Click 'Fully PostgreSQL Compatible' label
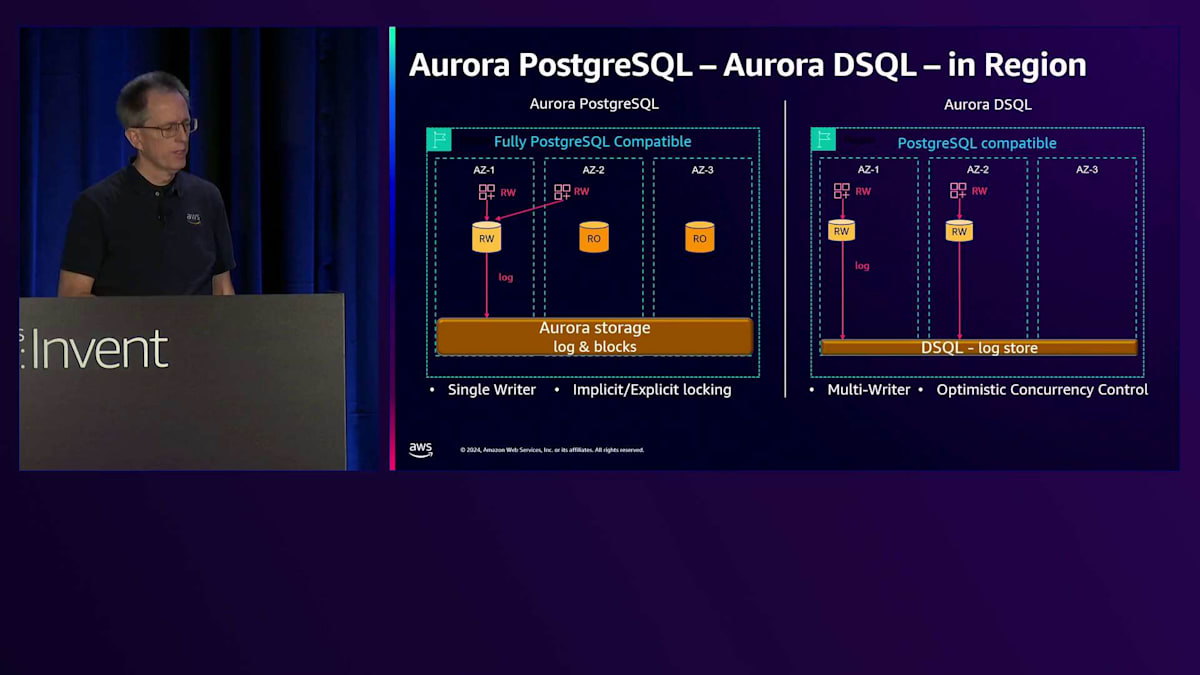 click(593, 142)
